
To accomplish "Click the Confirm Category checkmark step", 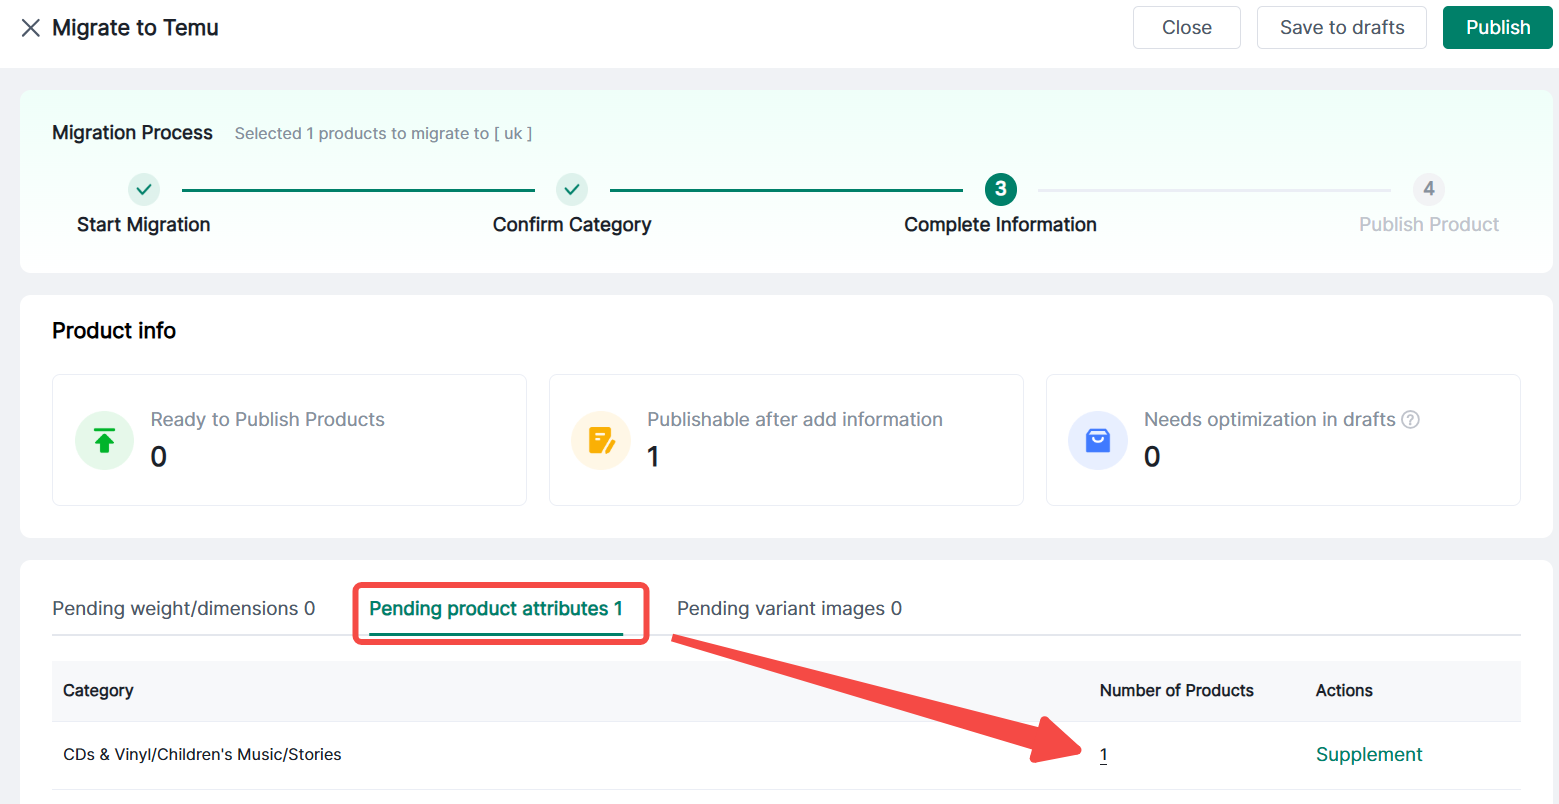I will pyautogui.click(x=572, y=189).
